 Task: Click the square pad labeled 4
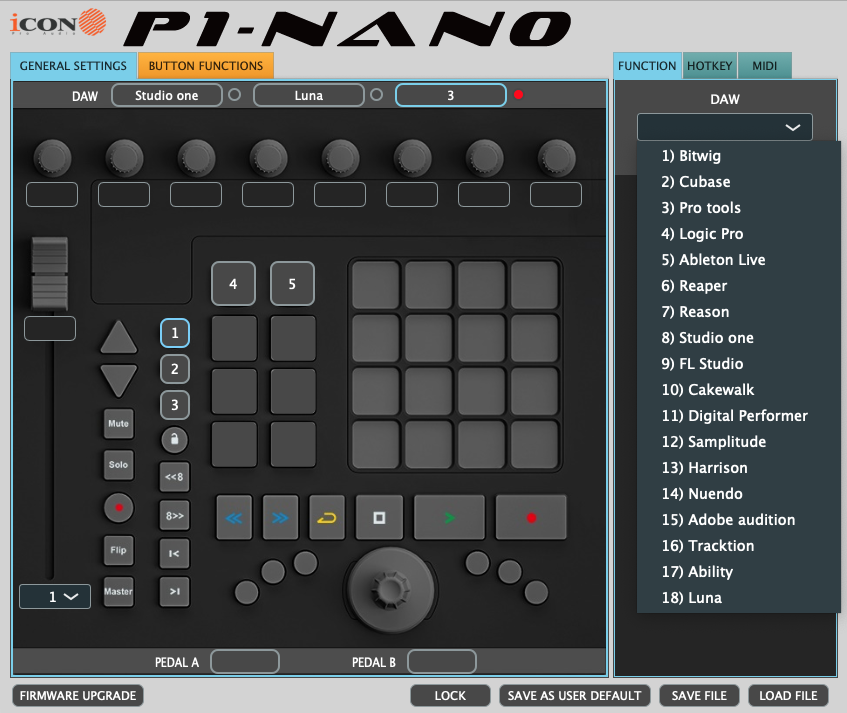coord(233,284)
